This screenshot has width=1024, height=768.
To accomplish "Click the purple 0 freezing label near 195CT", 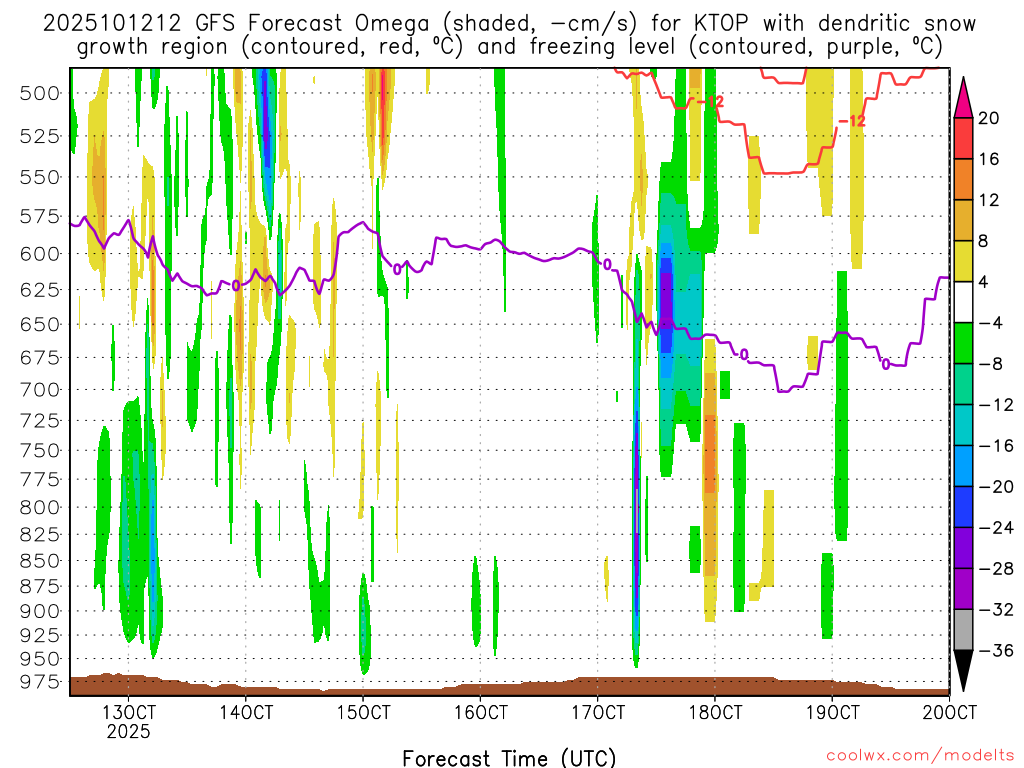I will tap(886, 364).
